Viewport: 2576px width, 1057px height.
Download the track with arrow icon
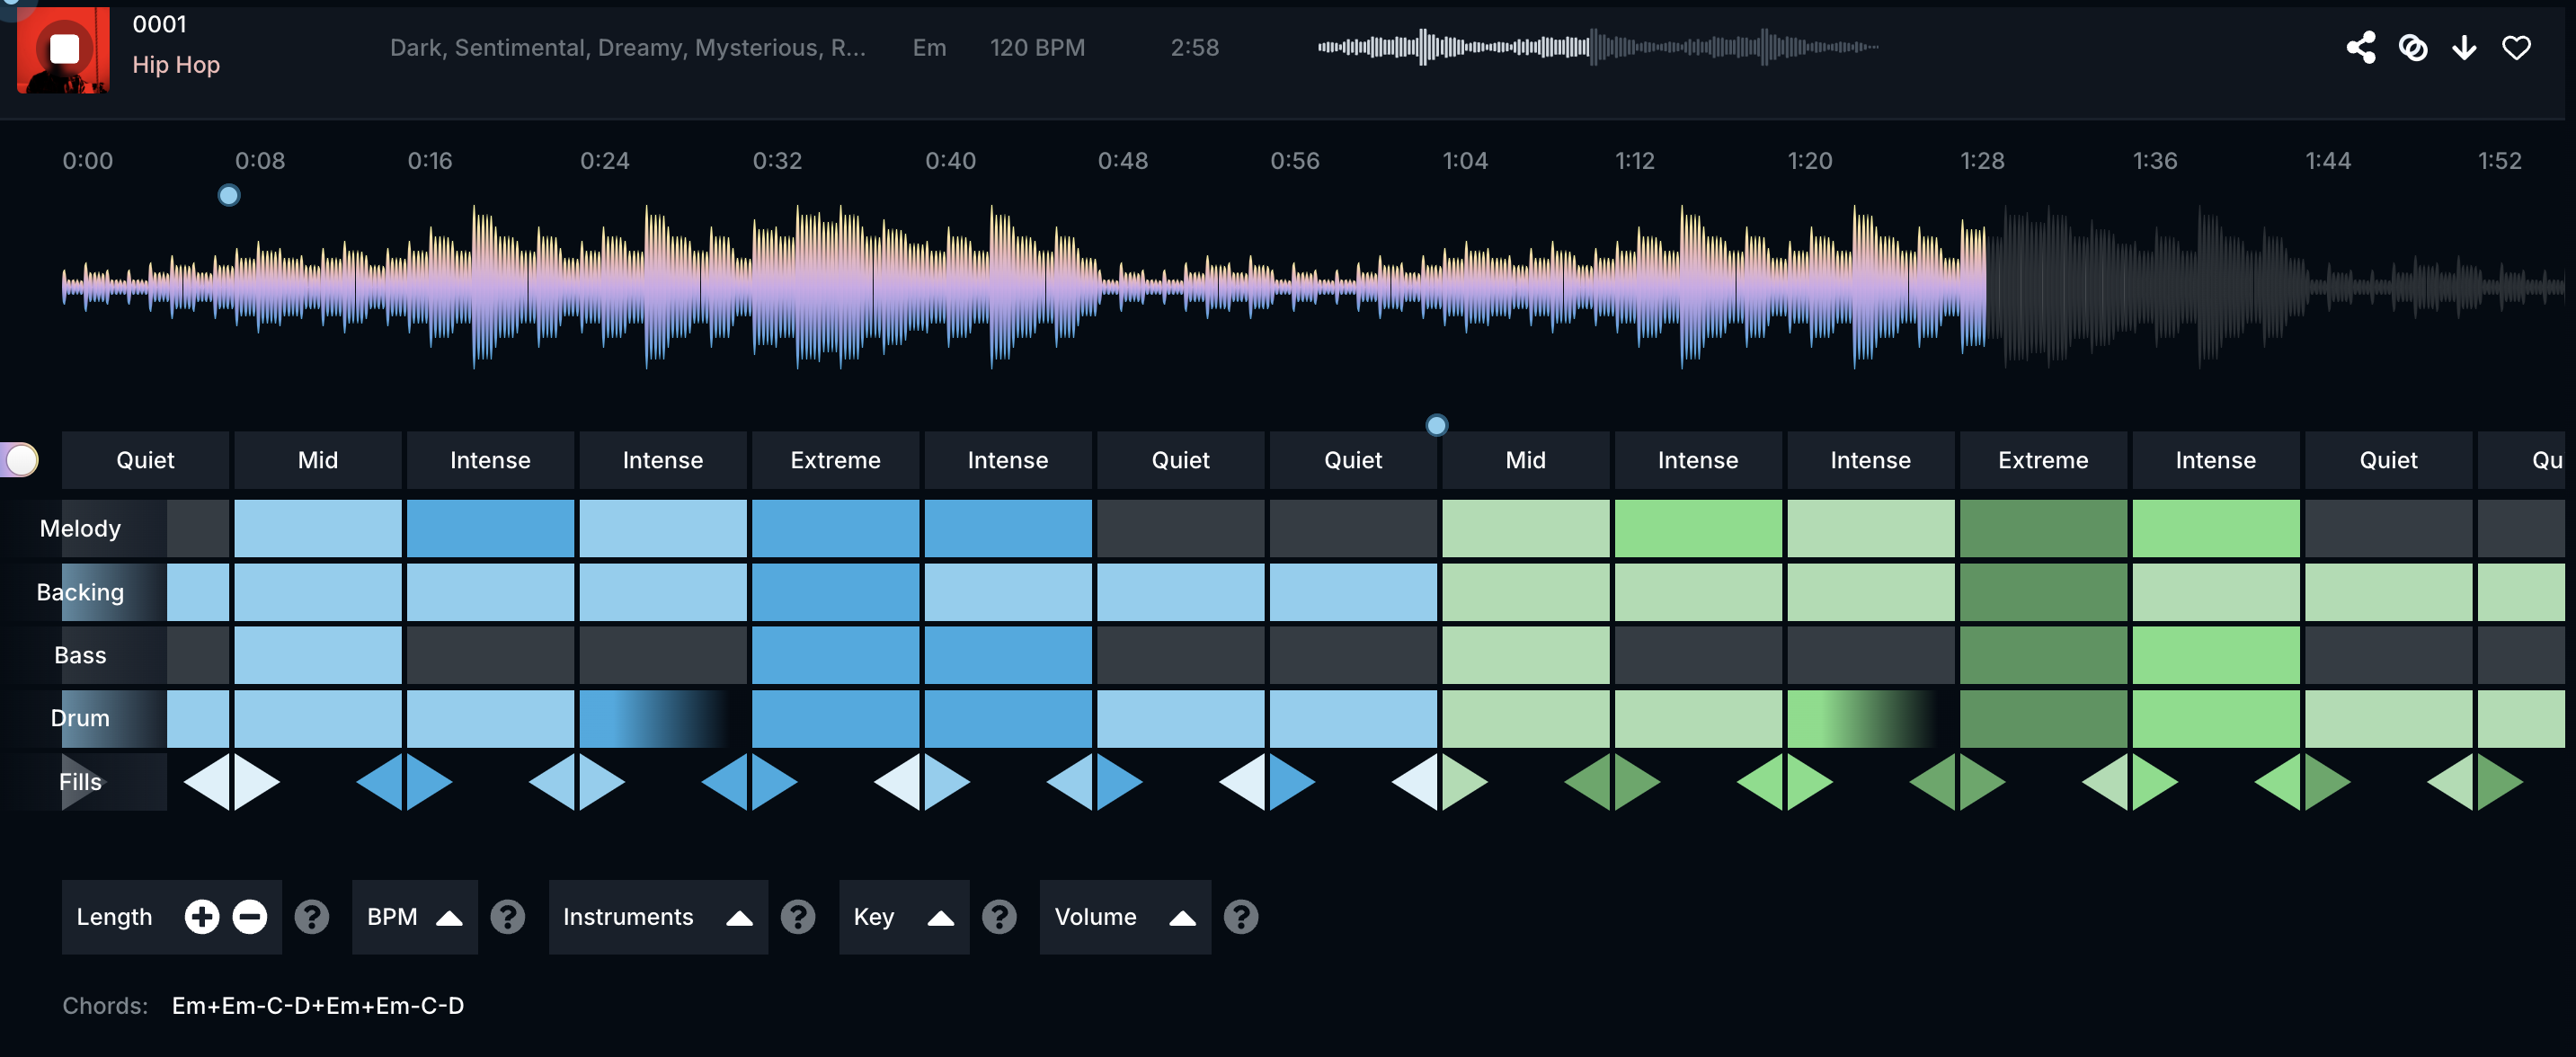click(x=2464, y=47)
